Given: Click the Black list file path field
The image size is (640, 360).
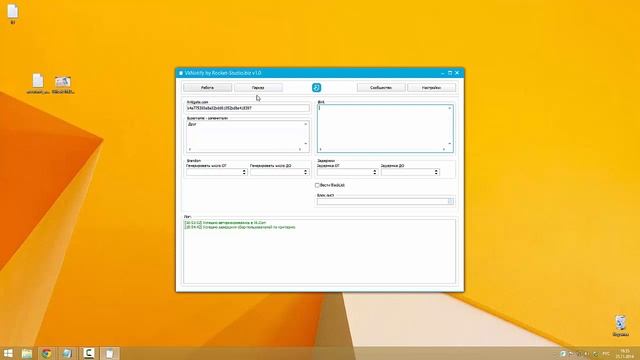Looking at the screenshot, I should click(382, 201).
